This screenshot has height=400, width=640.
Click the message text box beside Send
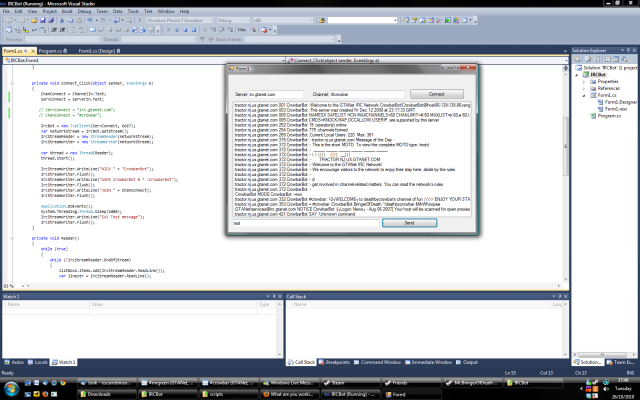(306, 223)
